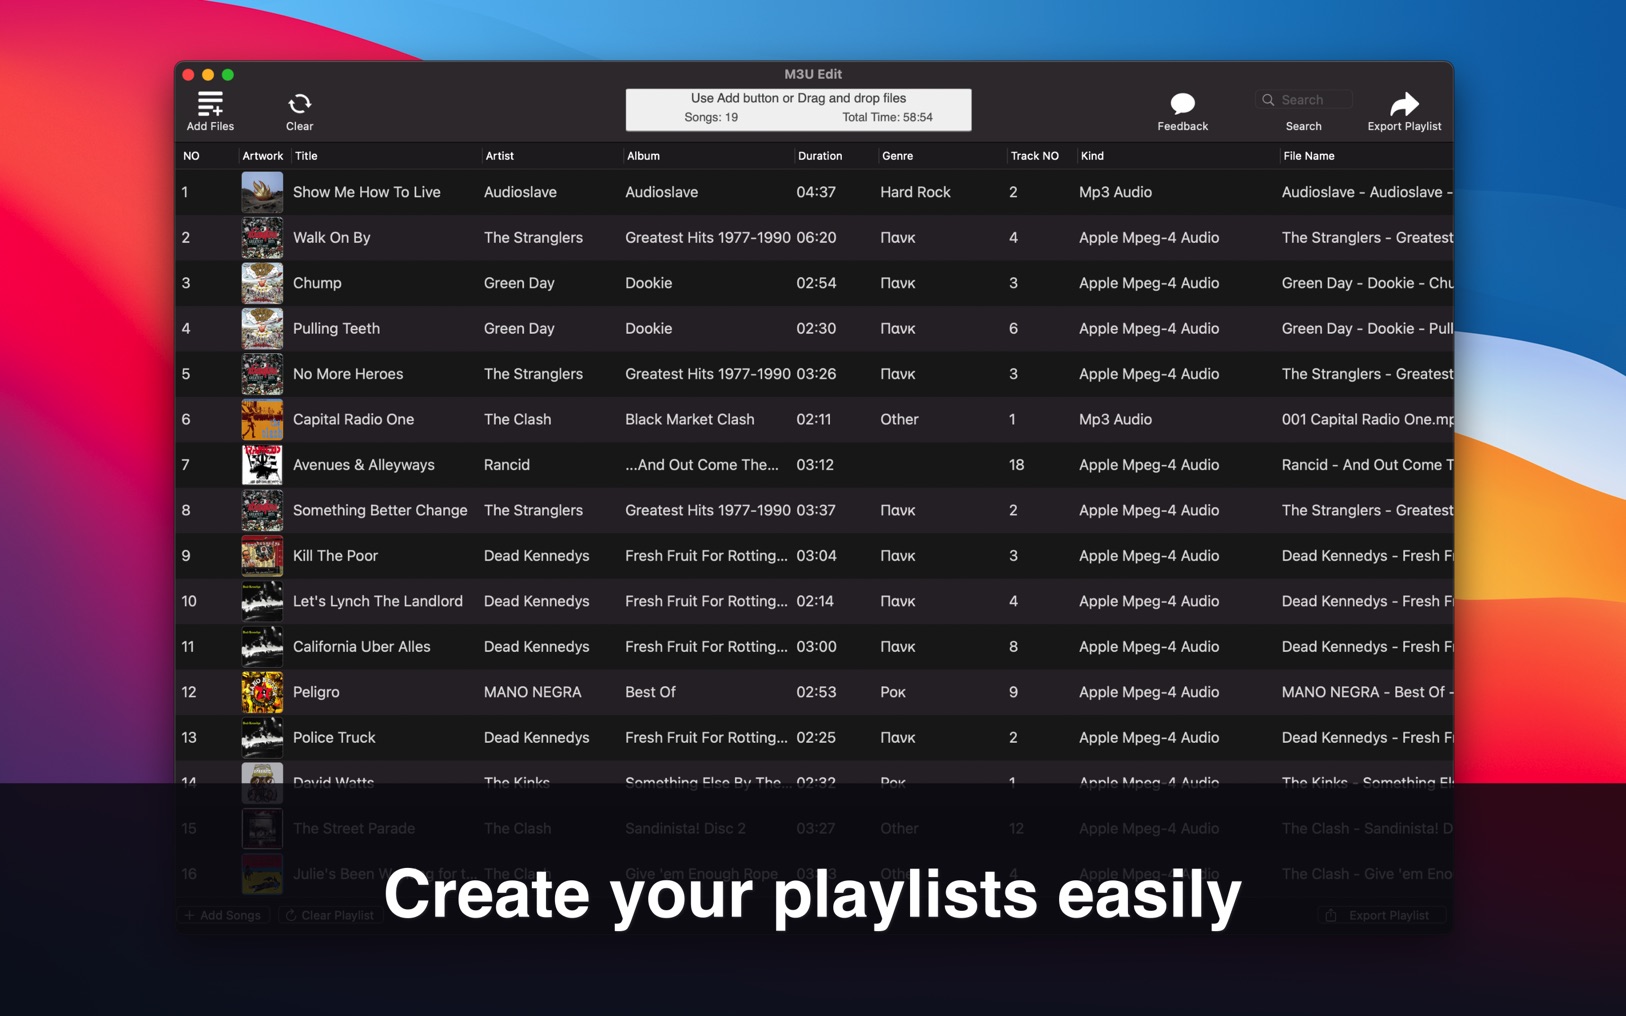Click the File Name column header
1626x1016 pixels.
(x=1309, y=156)
